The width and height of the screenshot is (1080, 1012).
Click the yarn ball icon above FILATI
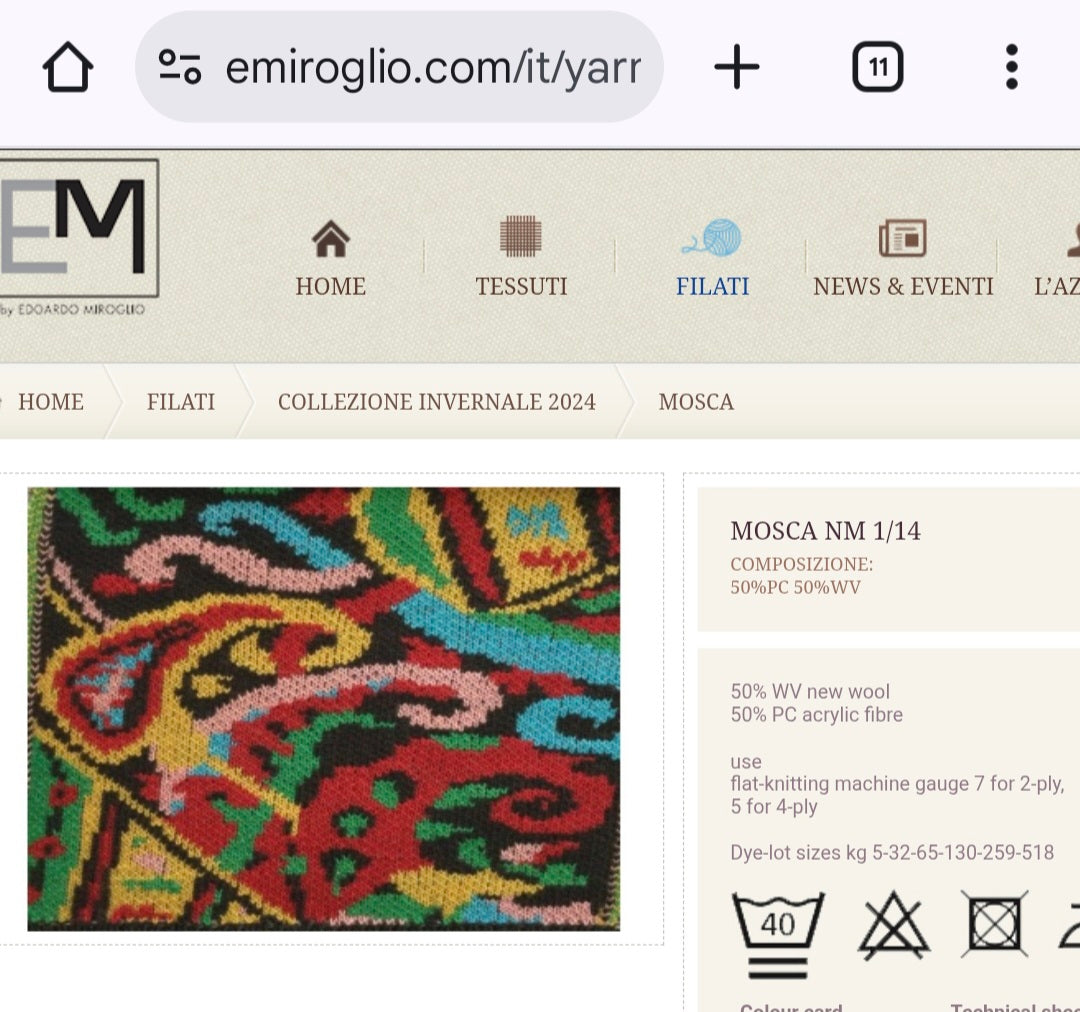[x=712, y=238]
